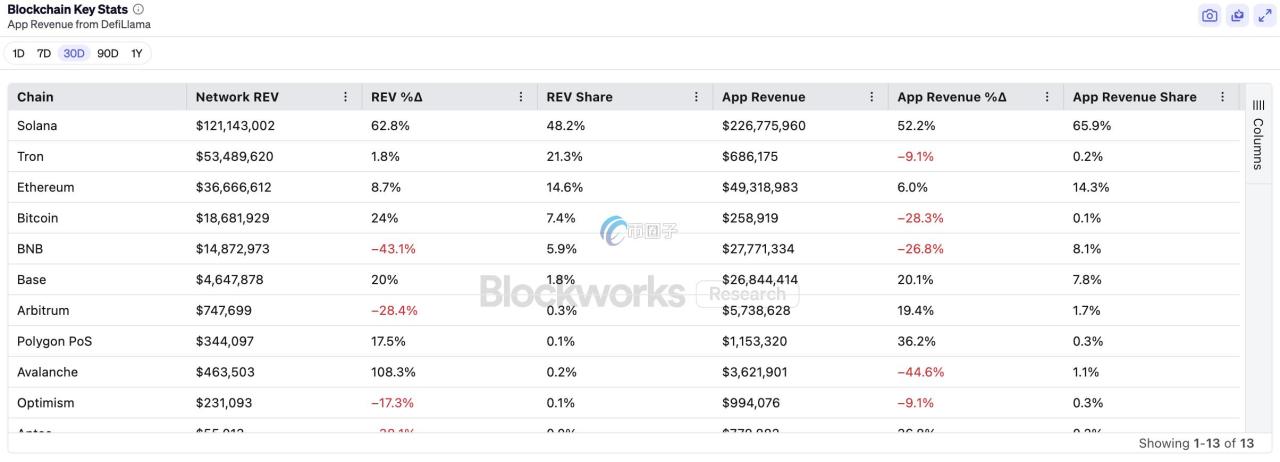
Task: Click Base's App Revenue $26,844,414
Action: coord(760,280)
